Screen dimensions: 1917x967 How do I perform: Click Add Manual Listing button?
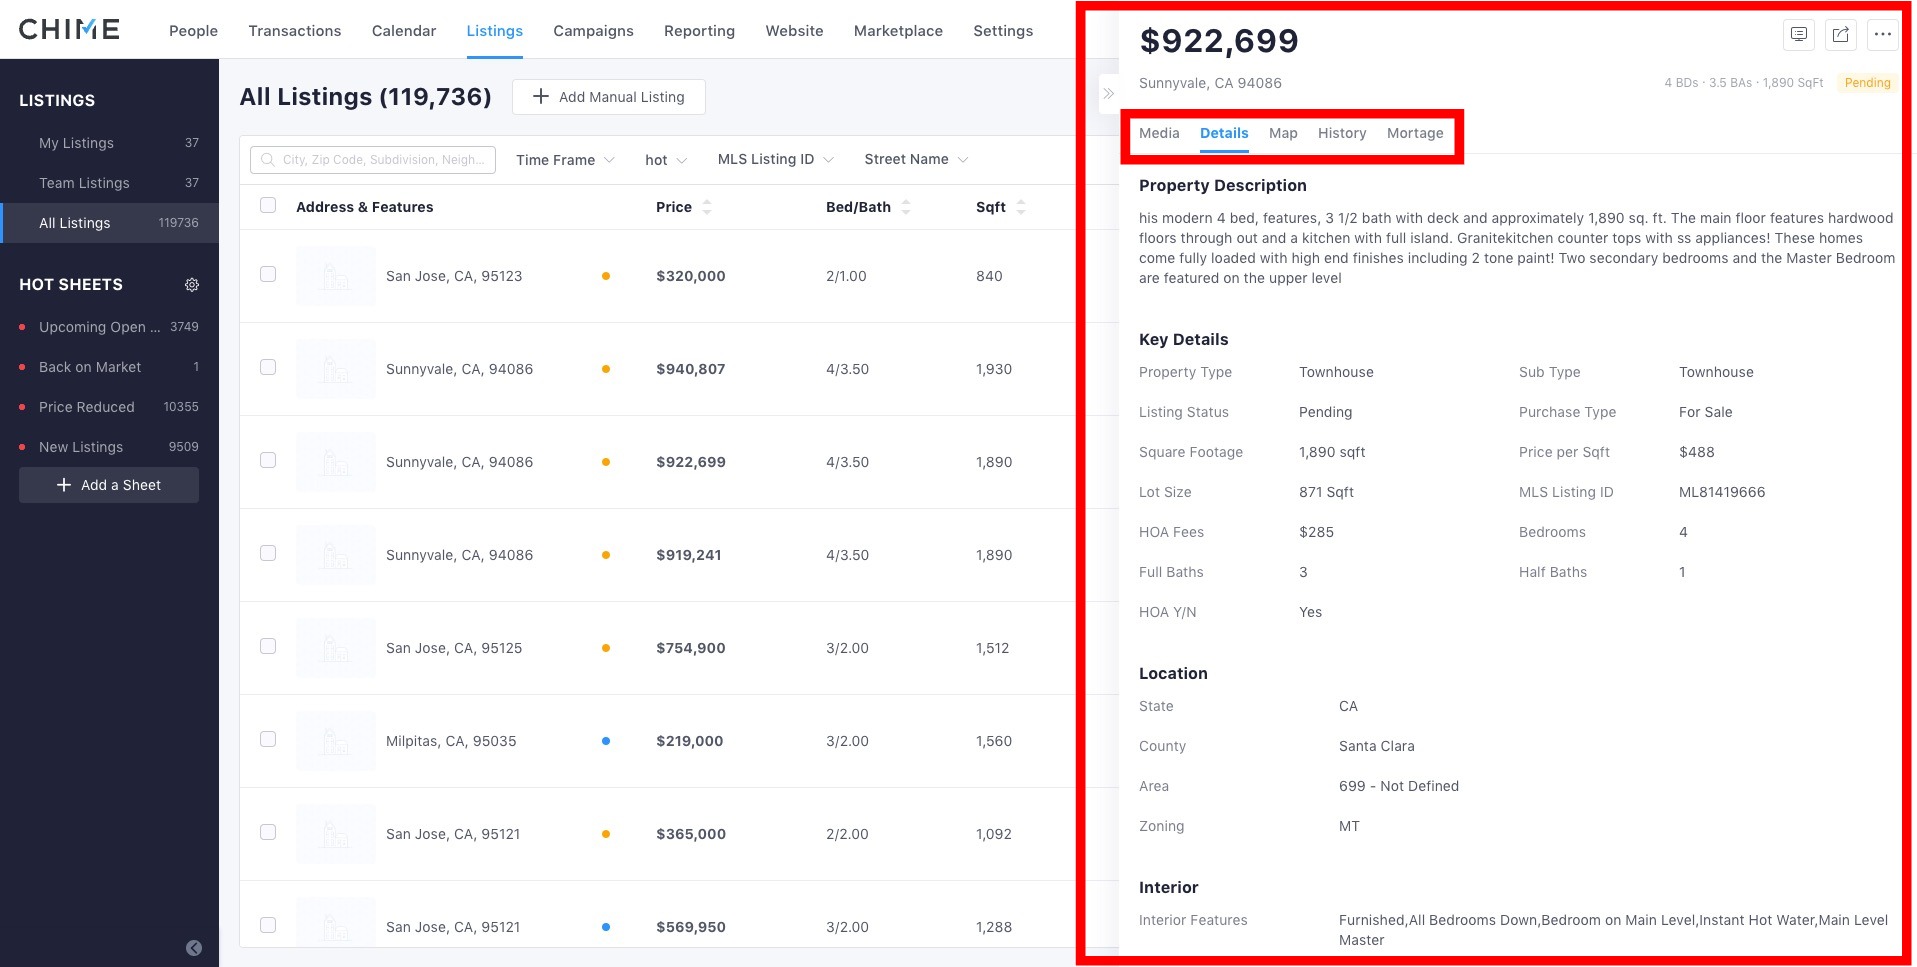[609, 97]
